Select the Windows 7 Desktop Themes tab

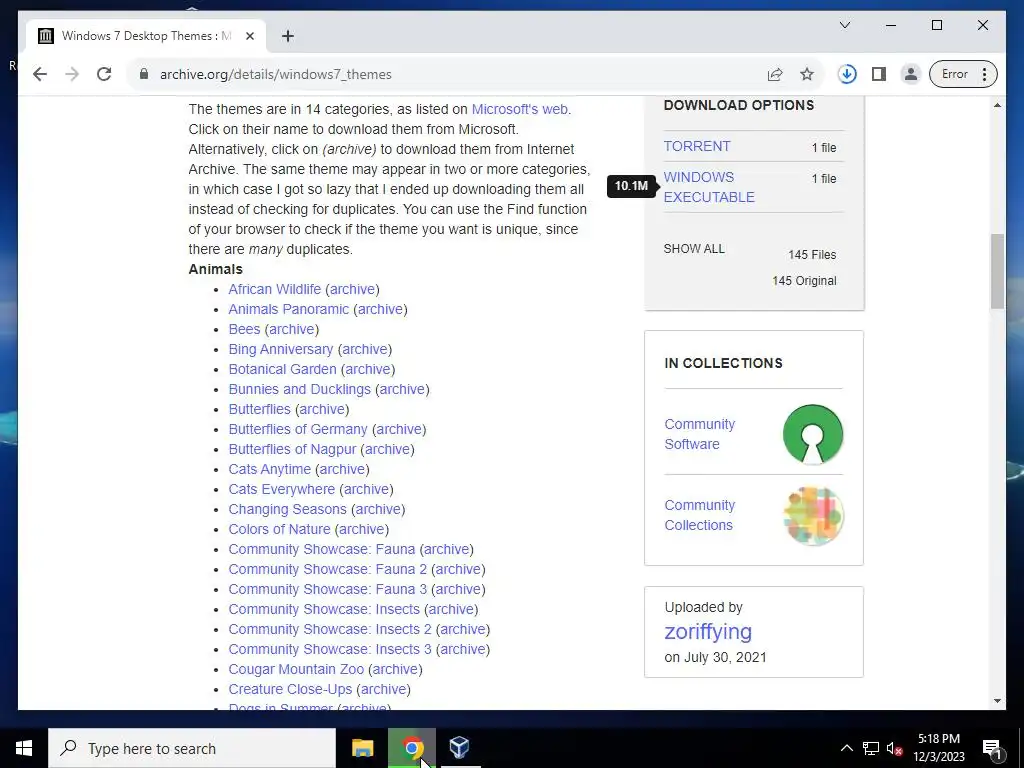click(146, 36)
